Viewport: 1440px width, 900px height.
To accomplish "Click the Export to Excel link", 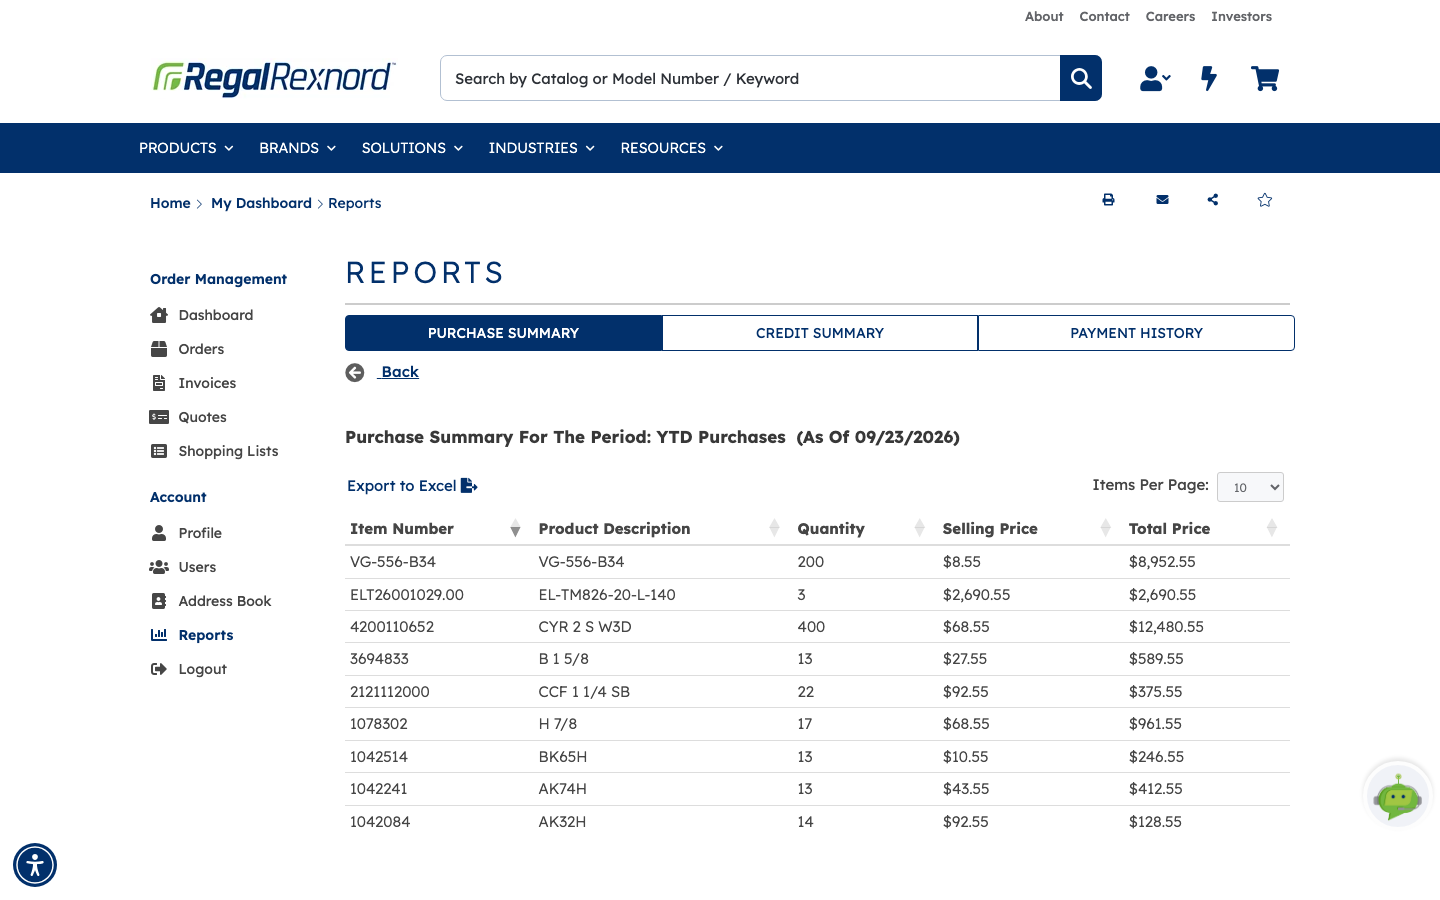I will (x=402, y=486).
